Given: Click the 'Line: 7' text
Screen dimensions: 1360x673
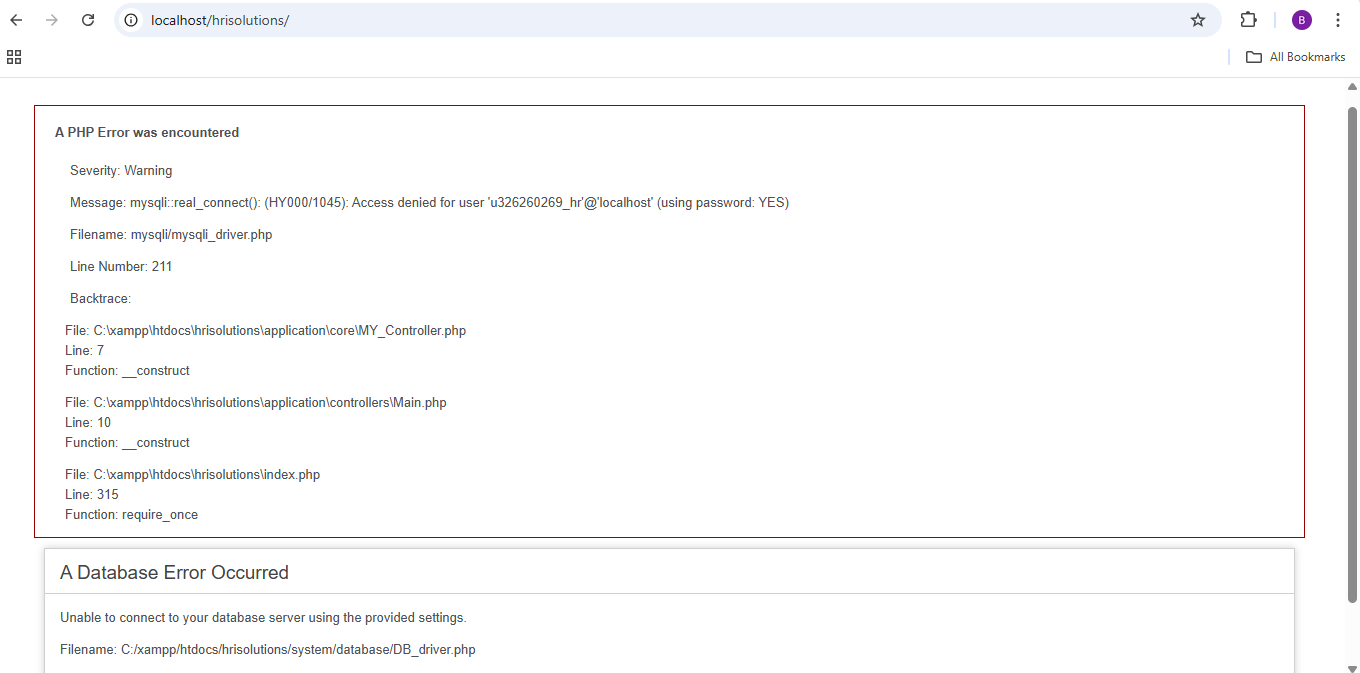Looking at the screenshot, I should coord(85,351).
